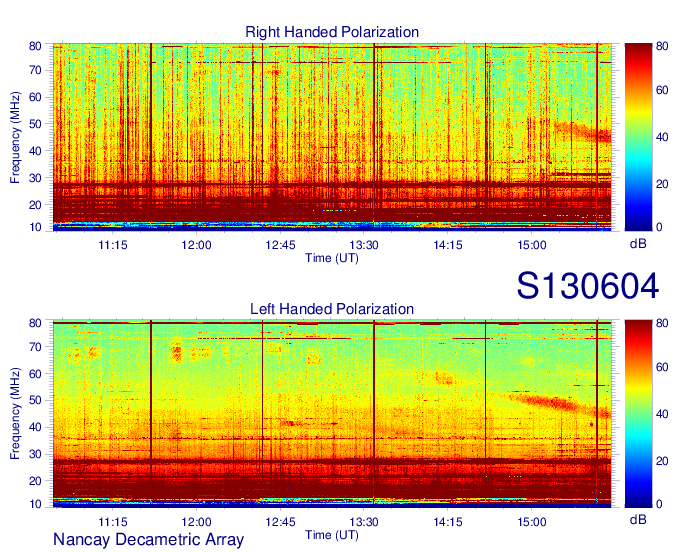Click the "Left Handed Polarization" plot title
Viewport: 680px width, 552px height.
pyautogui.click(x=332, y=309)
